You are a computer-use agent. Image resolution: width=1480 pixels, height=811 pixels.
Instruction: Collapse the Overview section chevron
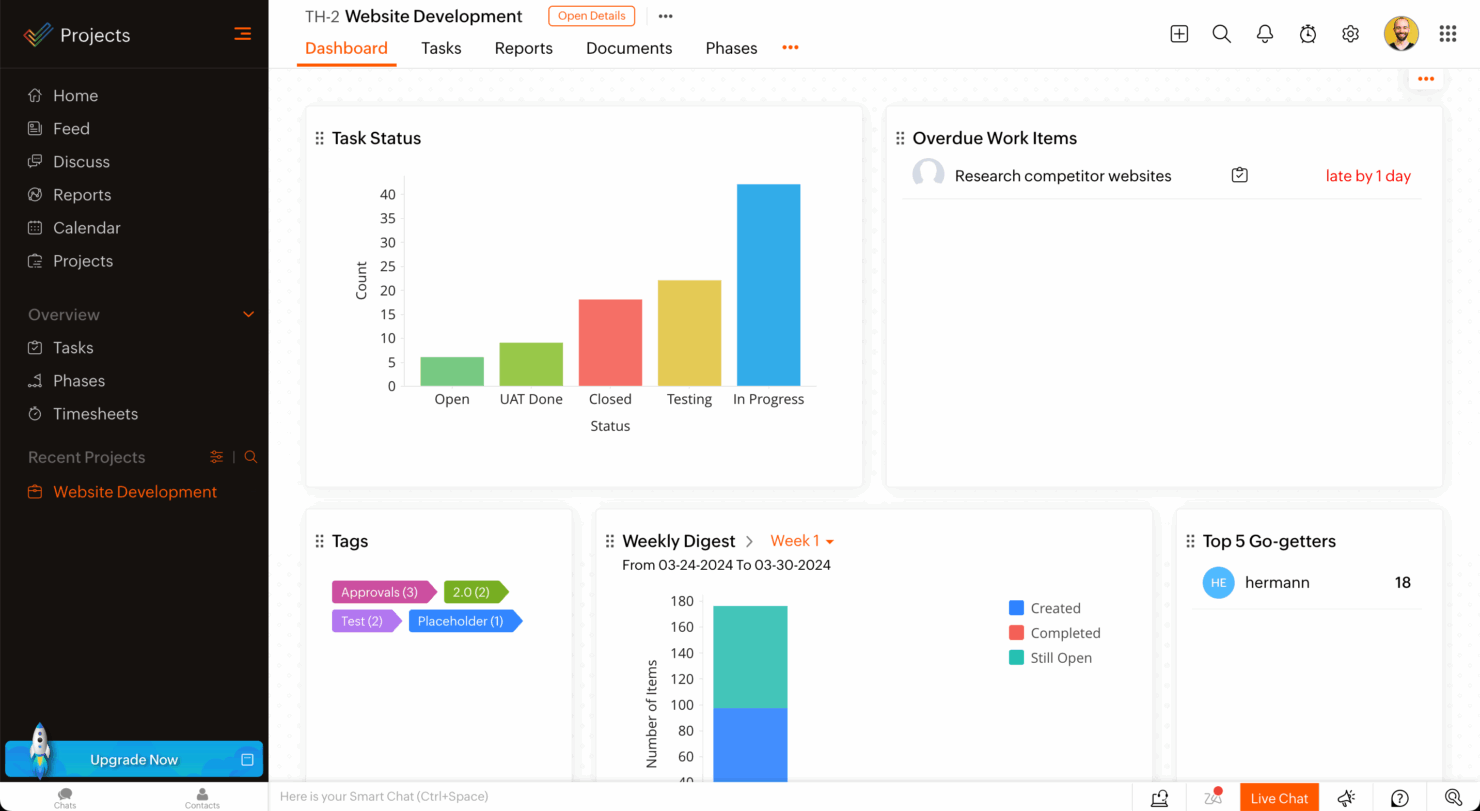[249, 315]
